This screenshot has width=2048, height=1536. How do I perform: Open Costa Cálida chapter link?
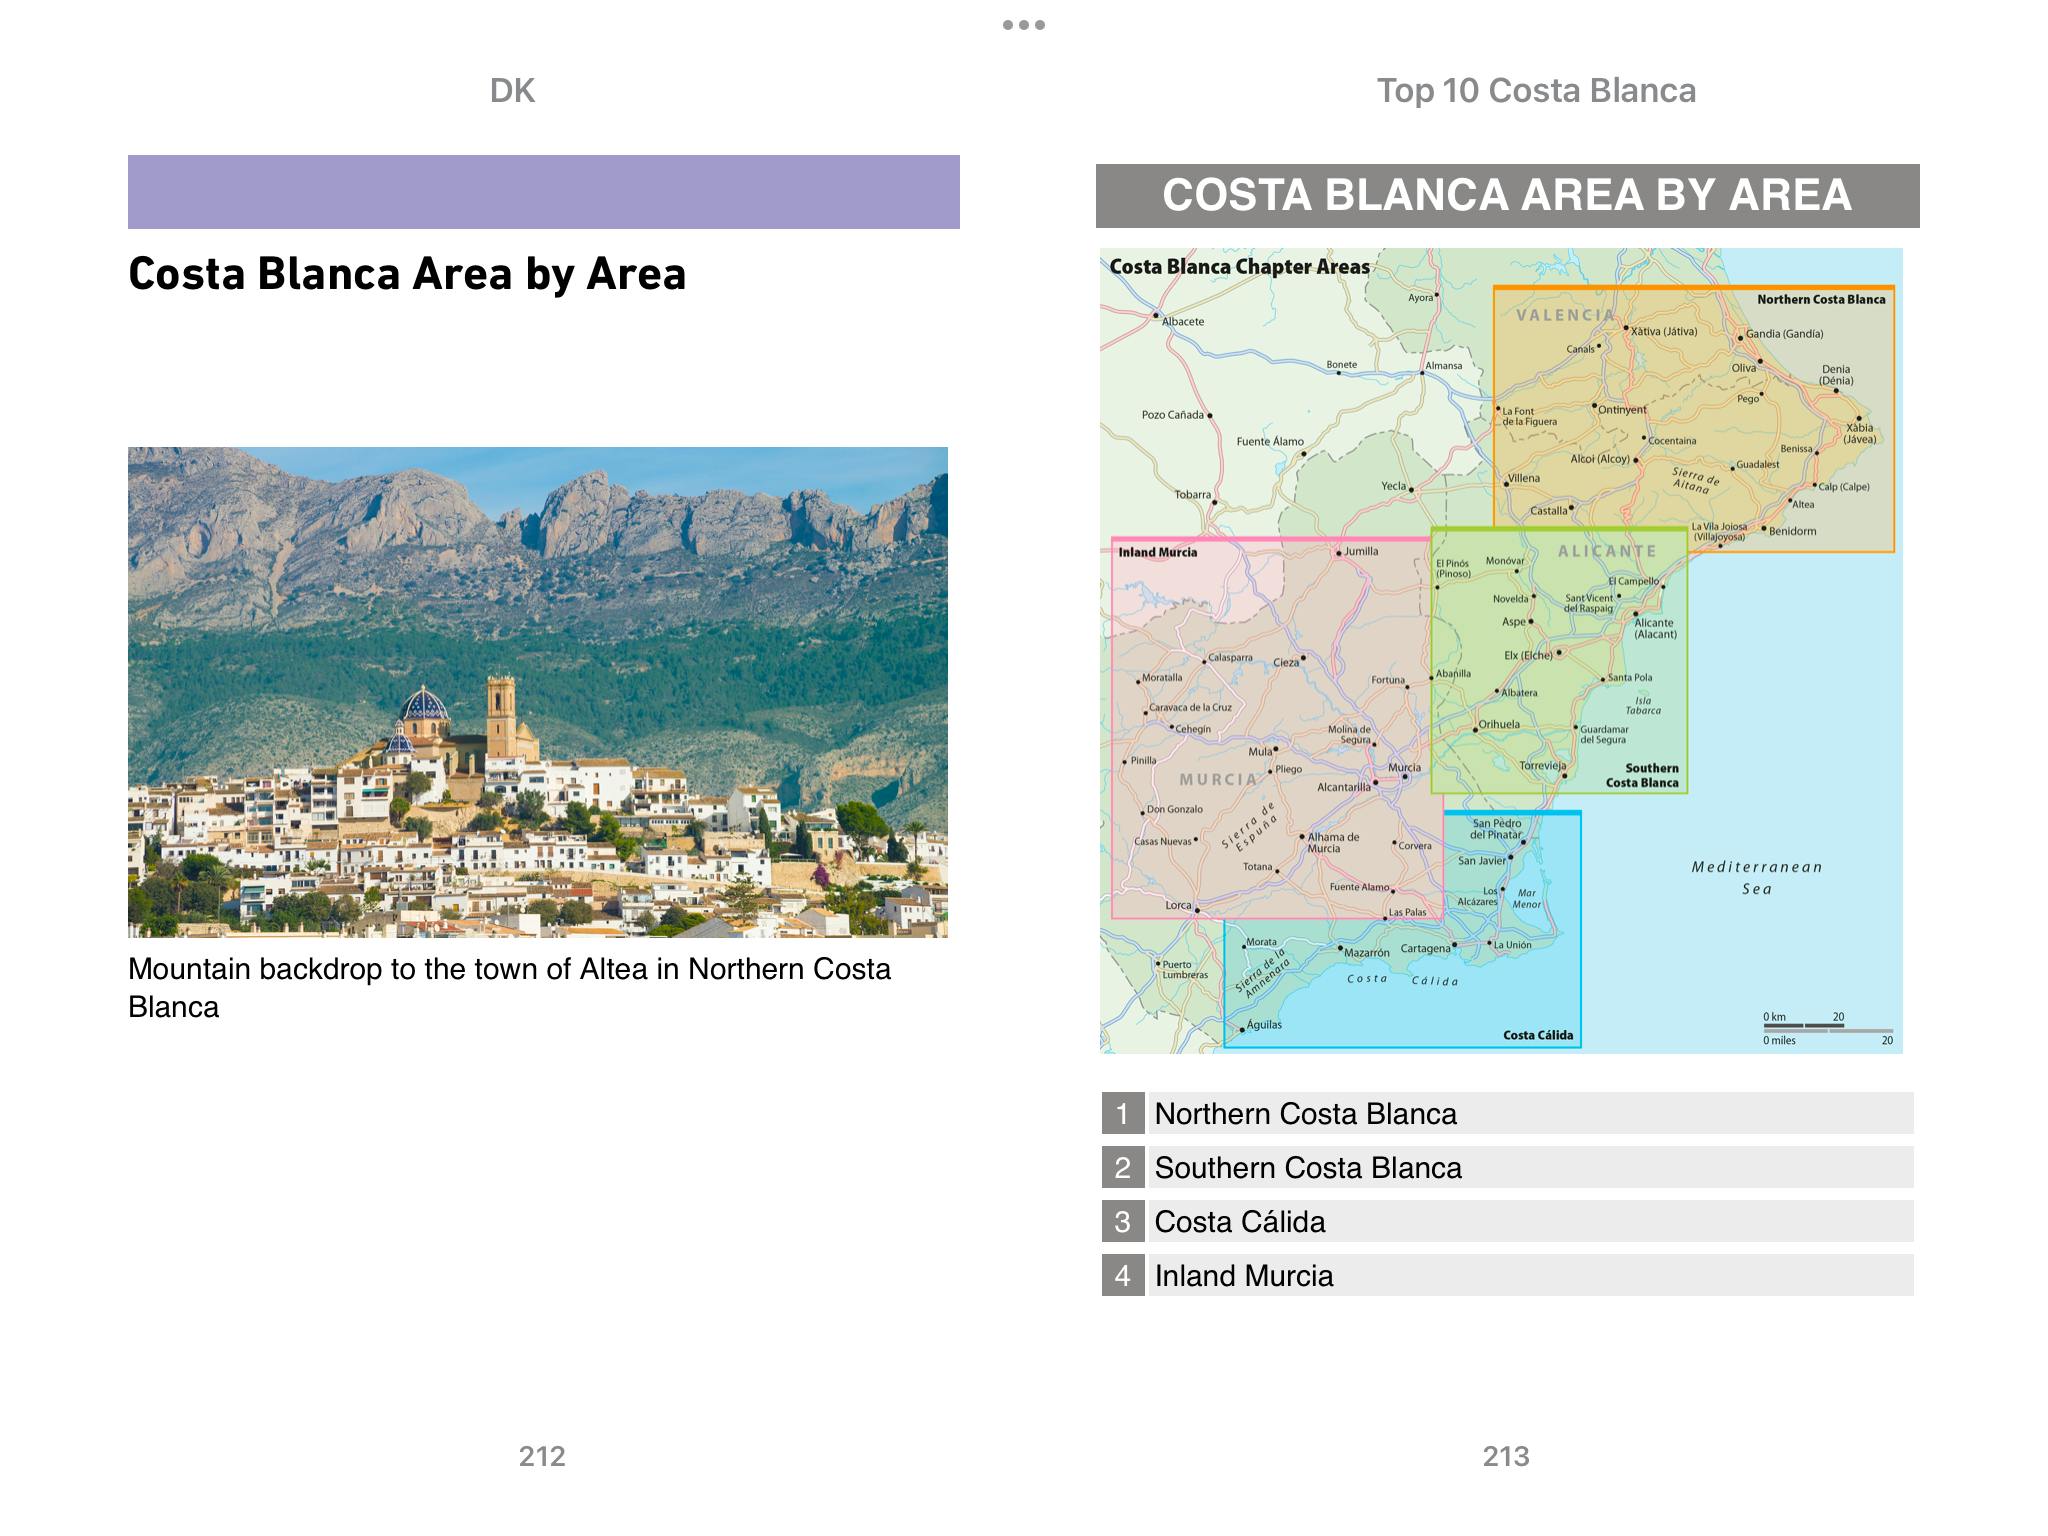(1239, 1221)
